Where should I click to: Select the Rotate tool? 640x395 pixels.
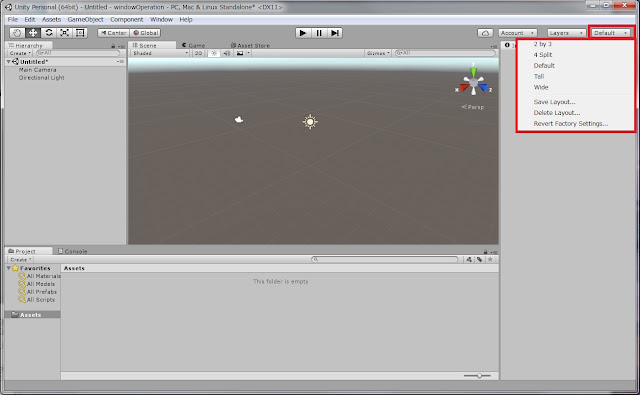[x=49, y=33]
